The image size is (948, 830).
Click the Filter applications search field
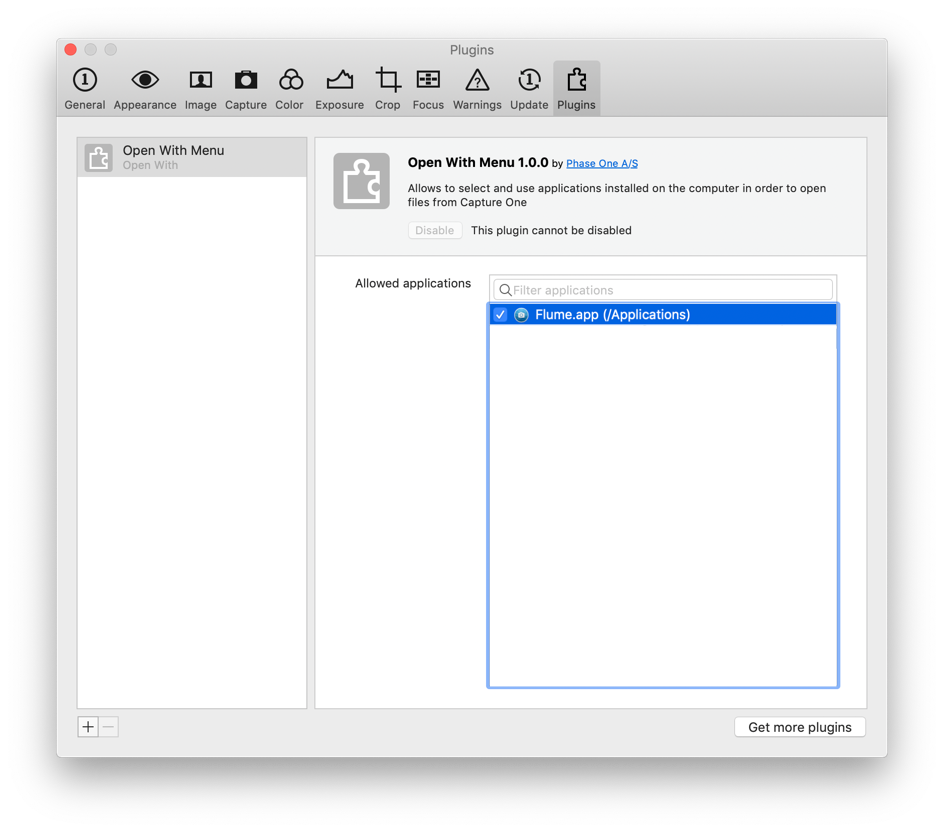pyautogui.click(x=663, y=290)
